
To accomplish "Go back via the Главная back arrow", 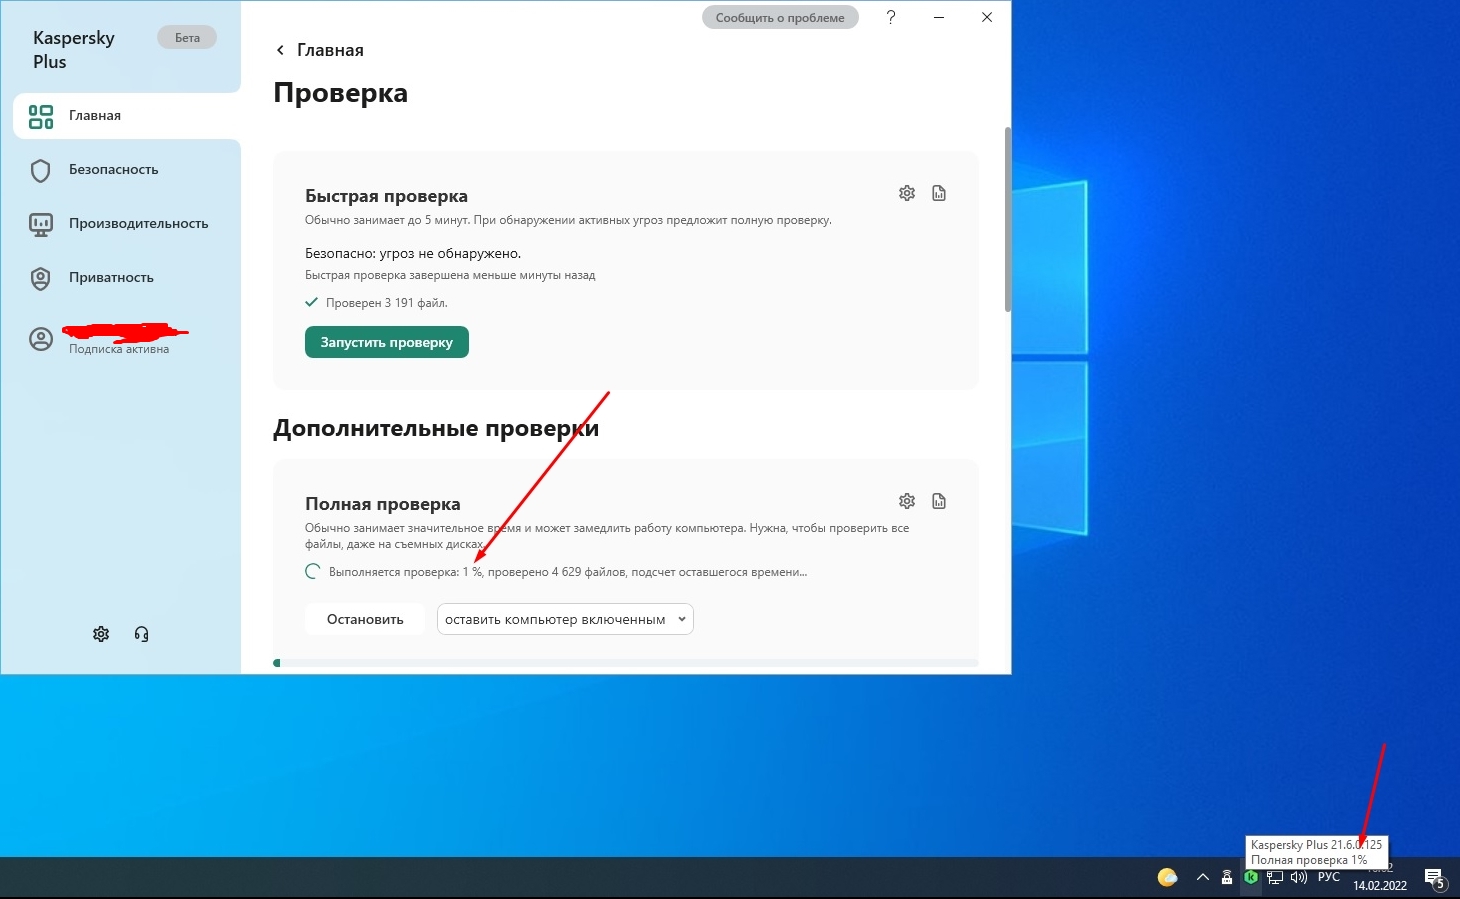I will coord(280,50).
